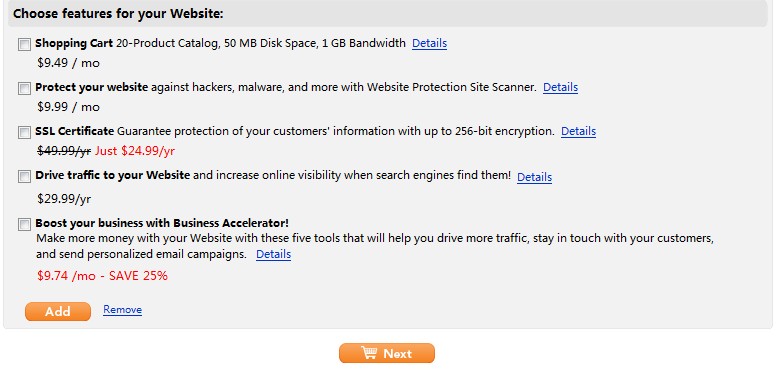Click the shopping cart icon on Next button
Image resolution: width=777 pixels, height=377 pixels.
tap(369, 353)
